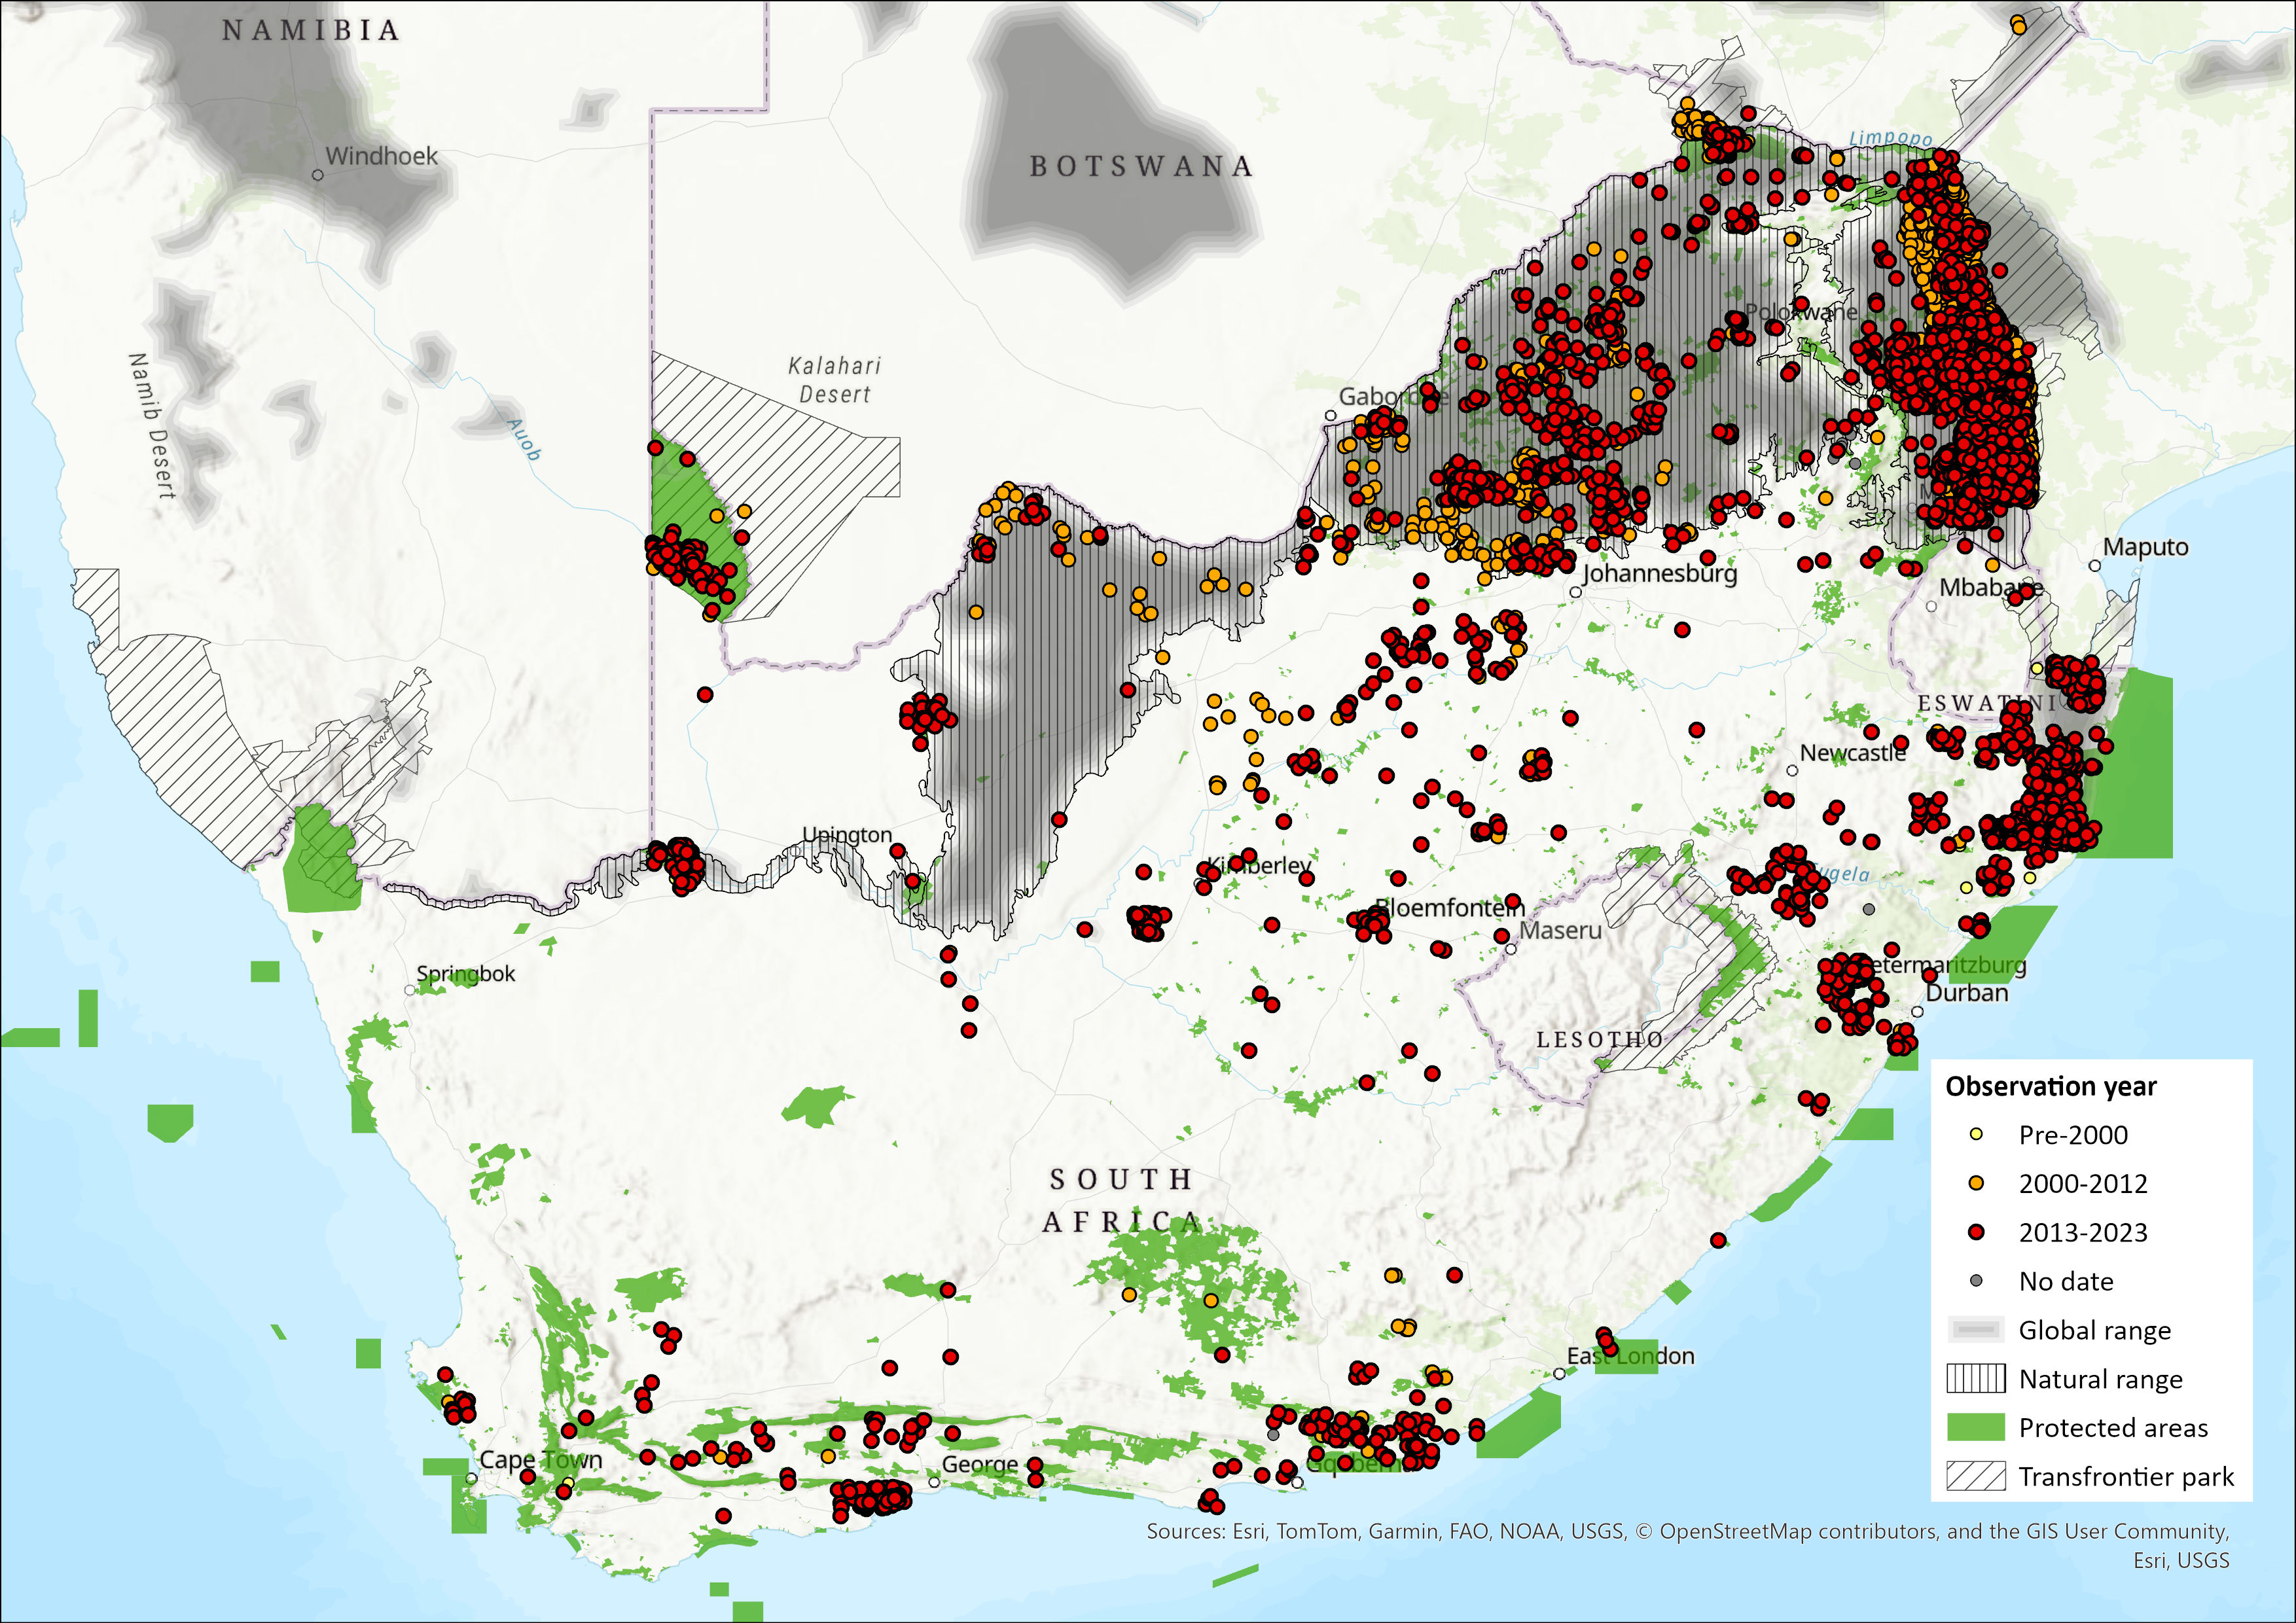The height and width of the screenshot is (1623, 2296).
Task: Click the Cape Town city label
Action: pyautogui.click(x=541, y=1459)
